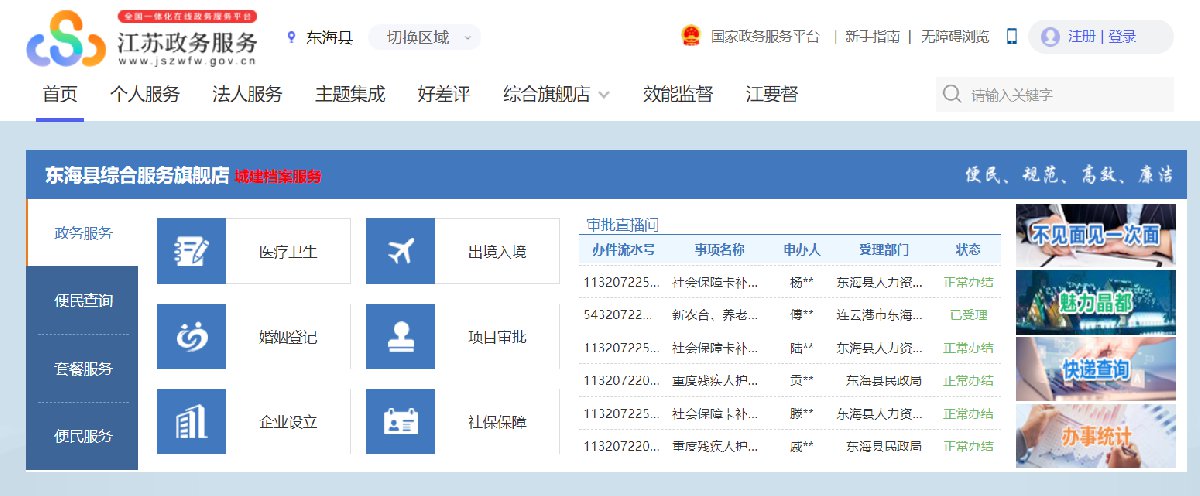Open the 切换区域 region switcher
1200x496 pixels.
click(424, 37)
